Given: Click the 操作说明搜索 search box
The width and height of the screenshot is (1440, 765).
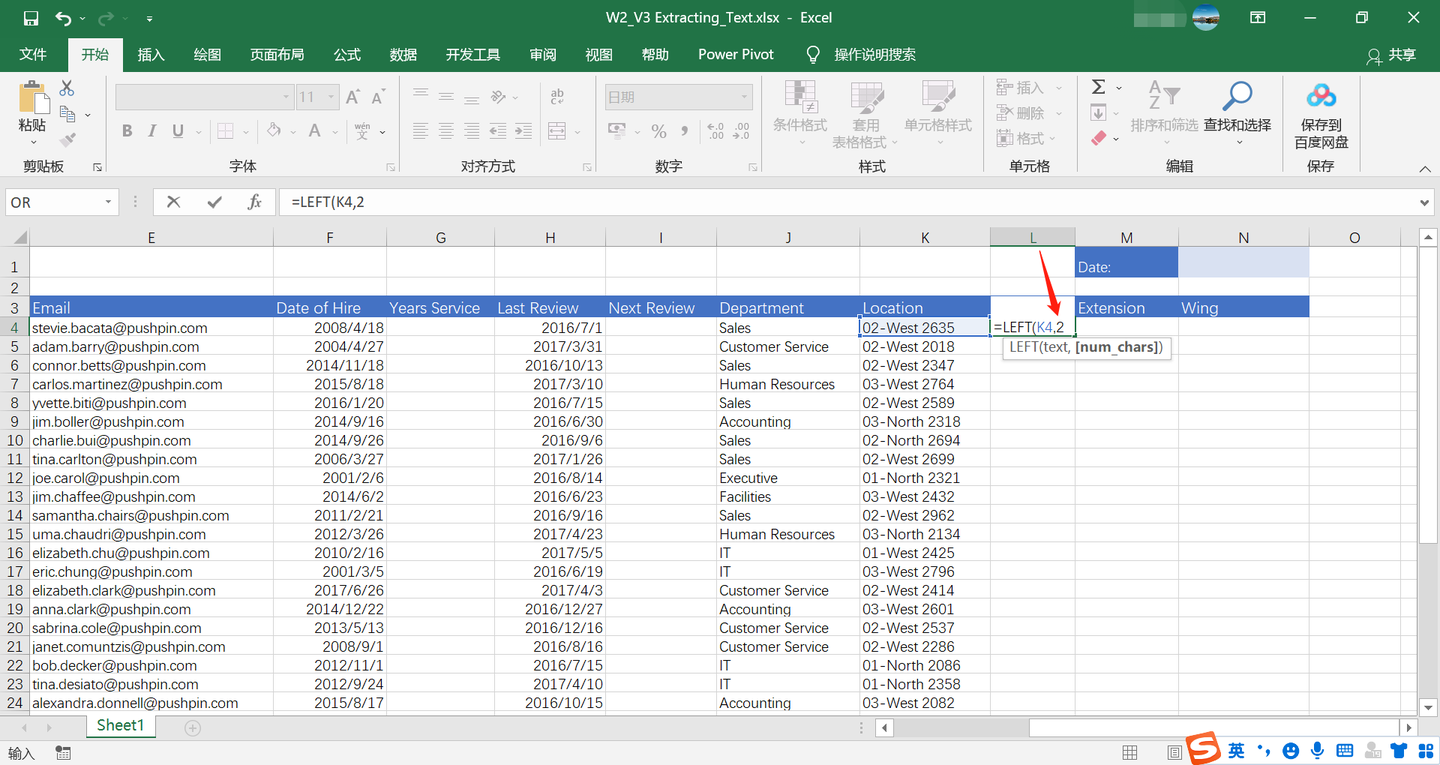Looking at the screenshot, I should [x=875, y=55].
